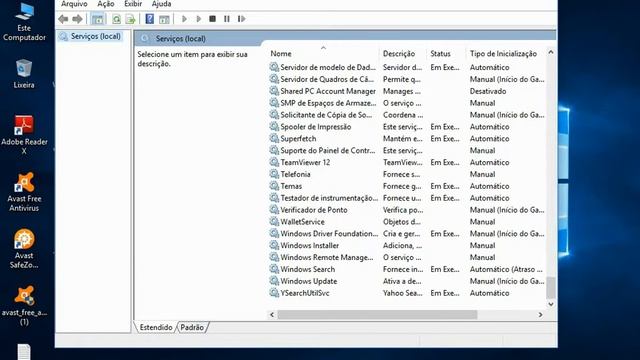Click the gear icon beside Servidor de Quadros
This screenshot has width=640, height=360.
274,79
